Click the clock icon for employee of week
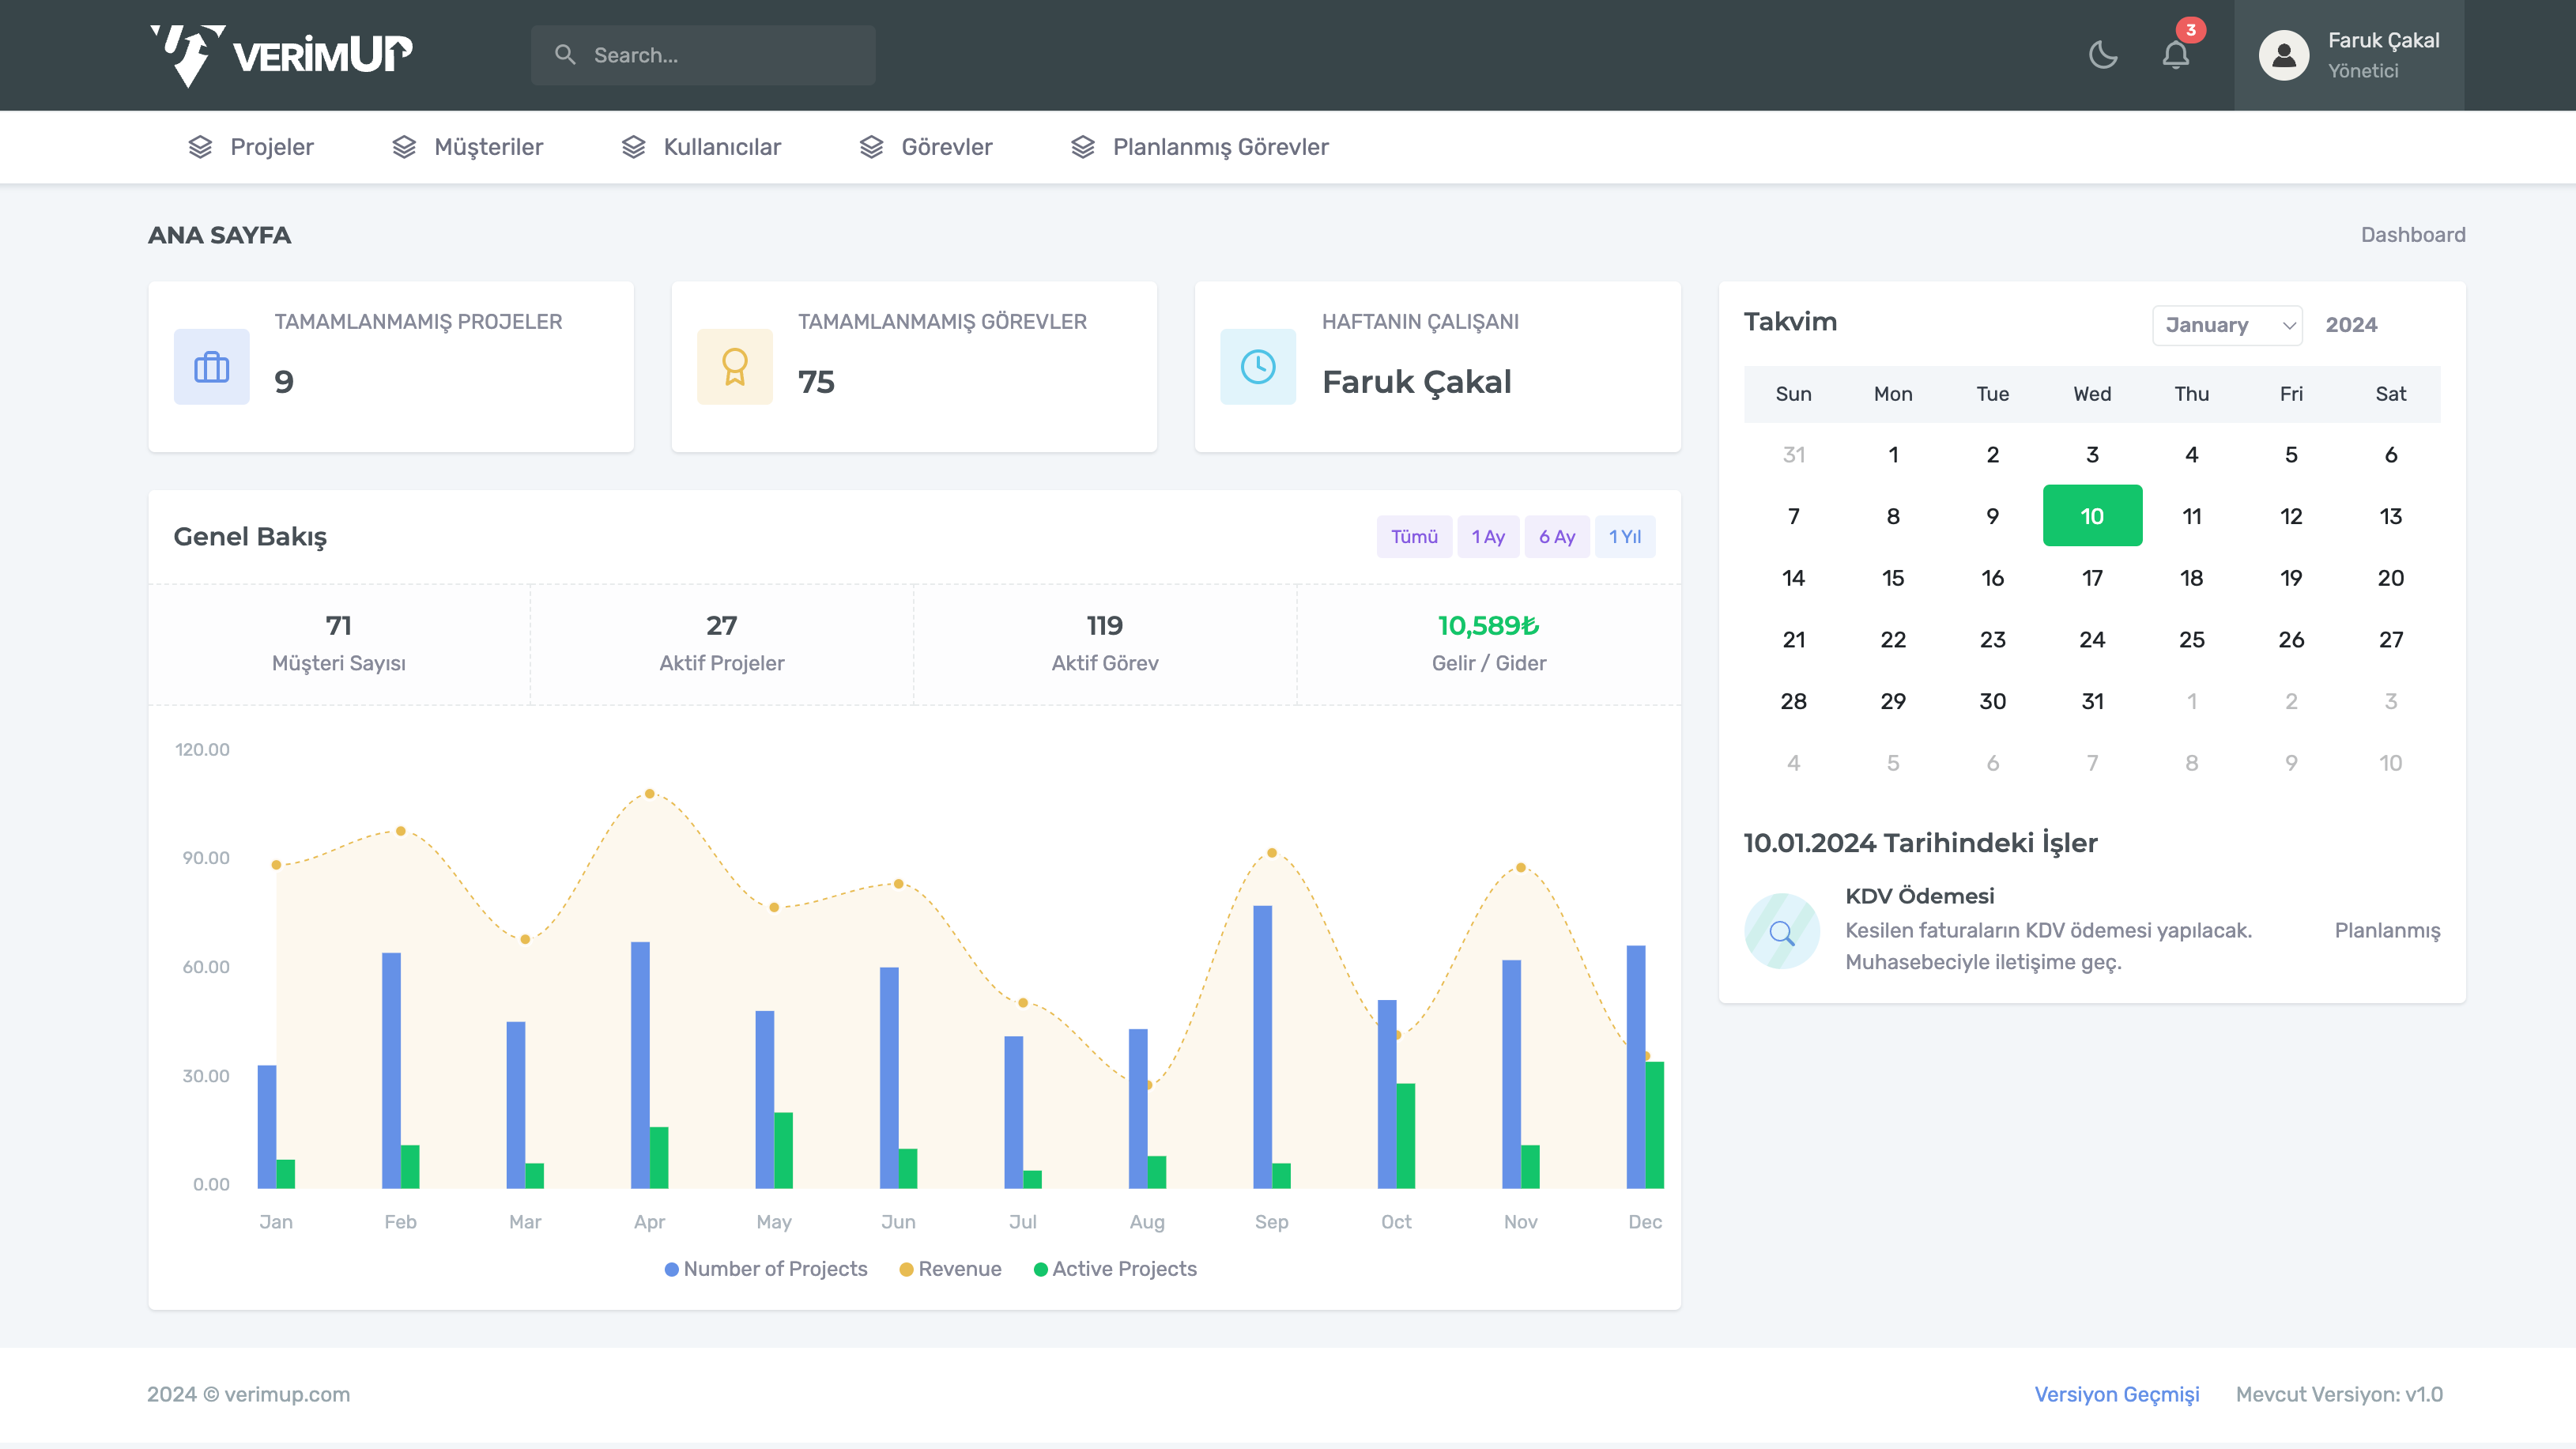Viewport: 2576px width, 1449px height. click(1257, 367)
